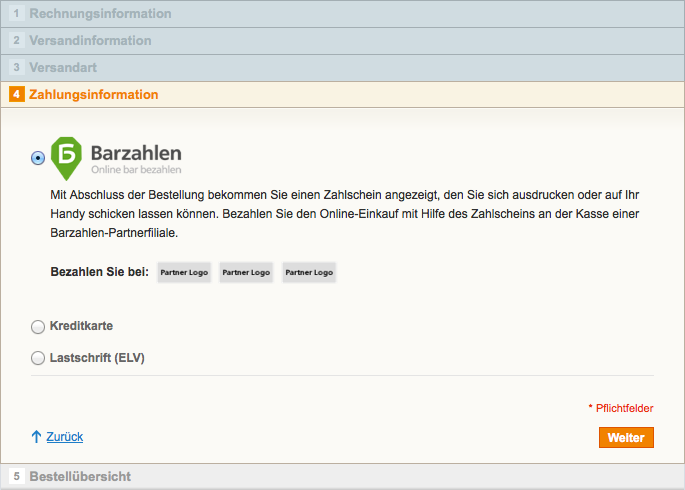The image size is (685, 490).
Task: Click the first Partner Logo image
Action: [x=184, y=273]
